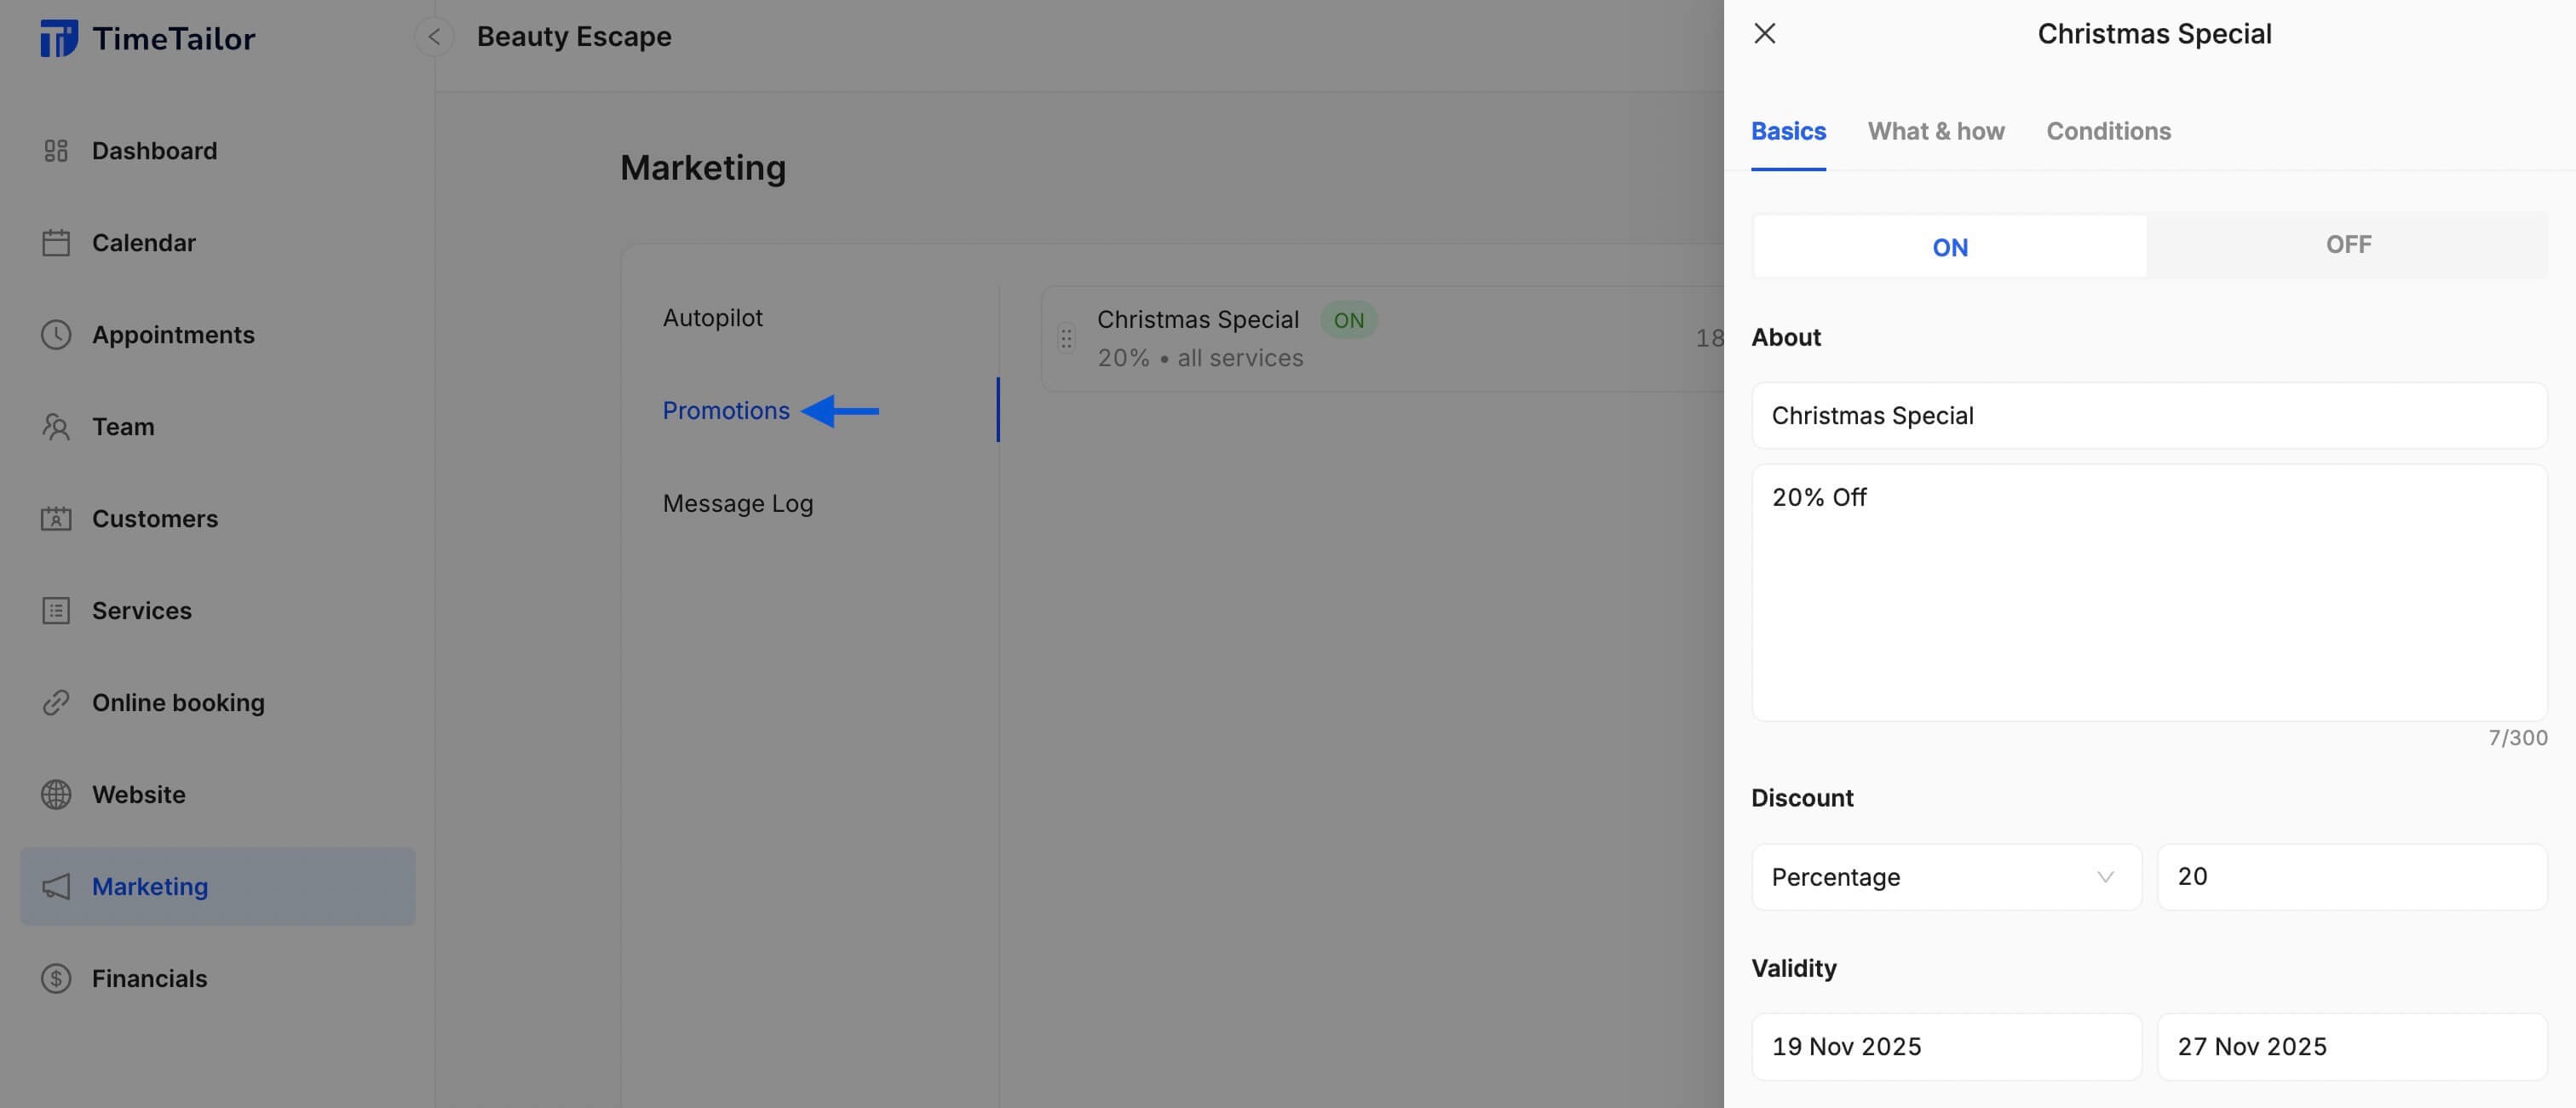
Task: Open Online booking link icon
Action: [x=56, y=703]
